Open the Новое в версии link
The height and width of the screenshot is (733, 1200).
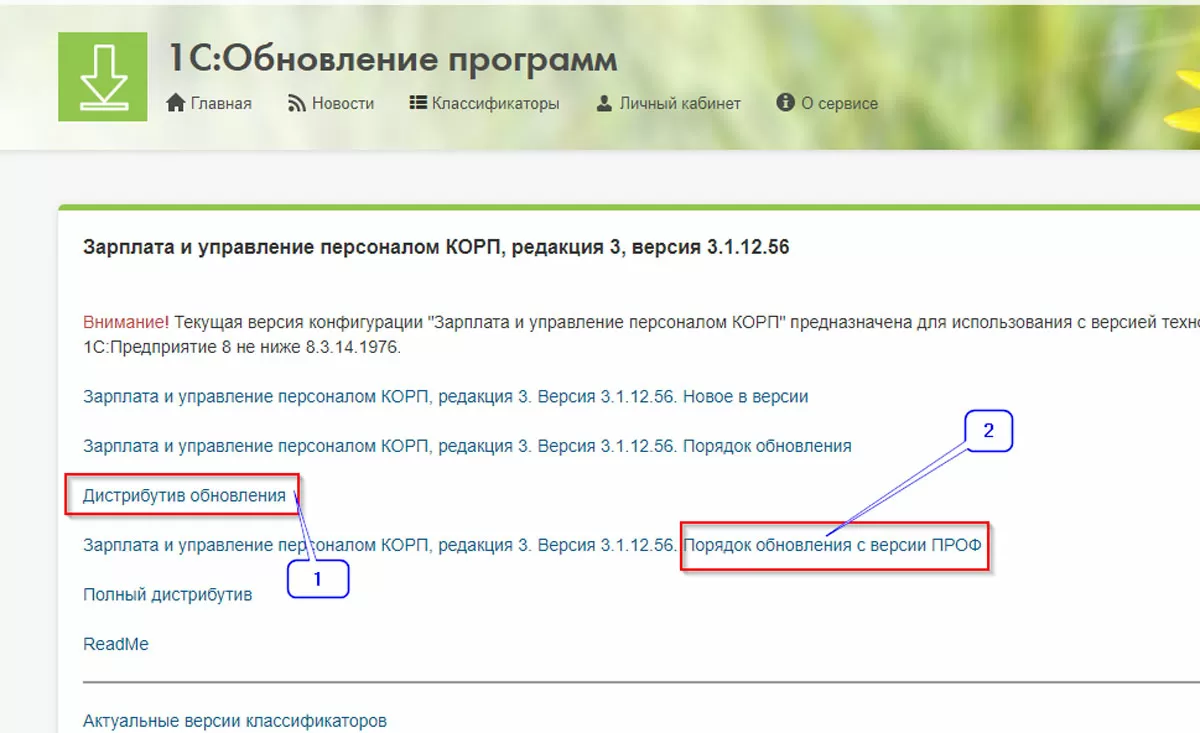tap(446, 396)
